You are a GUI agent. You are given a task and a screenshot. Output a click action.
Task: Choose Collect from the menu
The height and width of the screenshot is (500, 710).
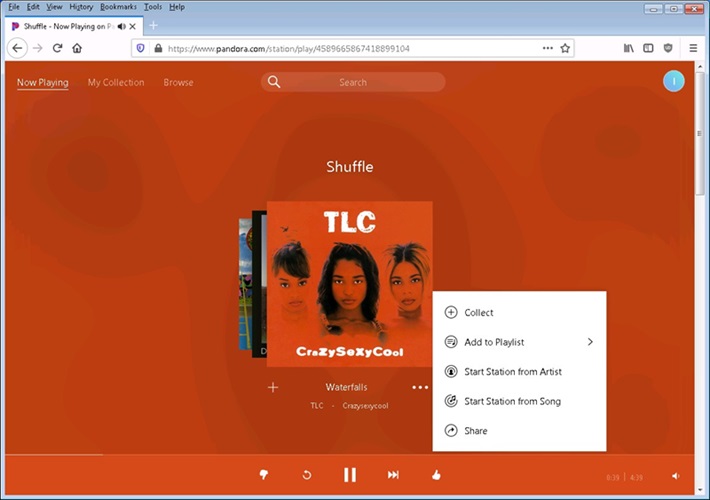[519, 312]
